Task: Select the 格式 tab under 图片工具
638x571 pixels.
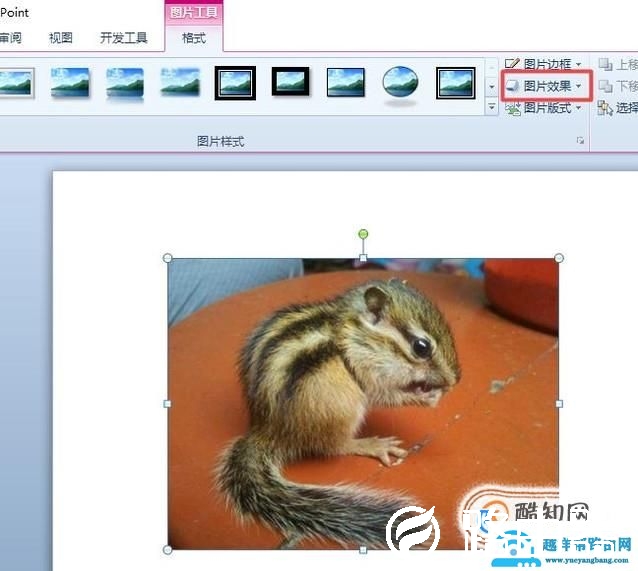Action: tap(194, 38)
